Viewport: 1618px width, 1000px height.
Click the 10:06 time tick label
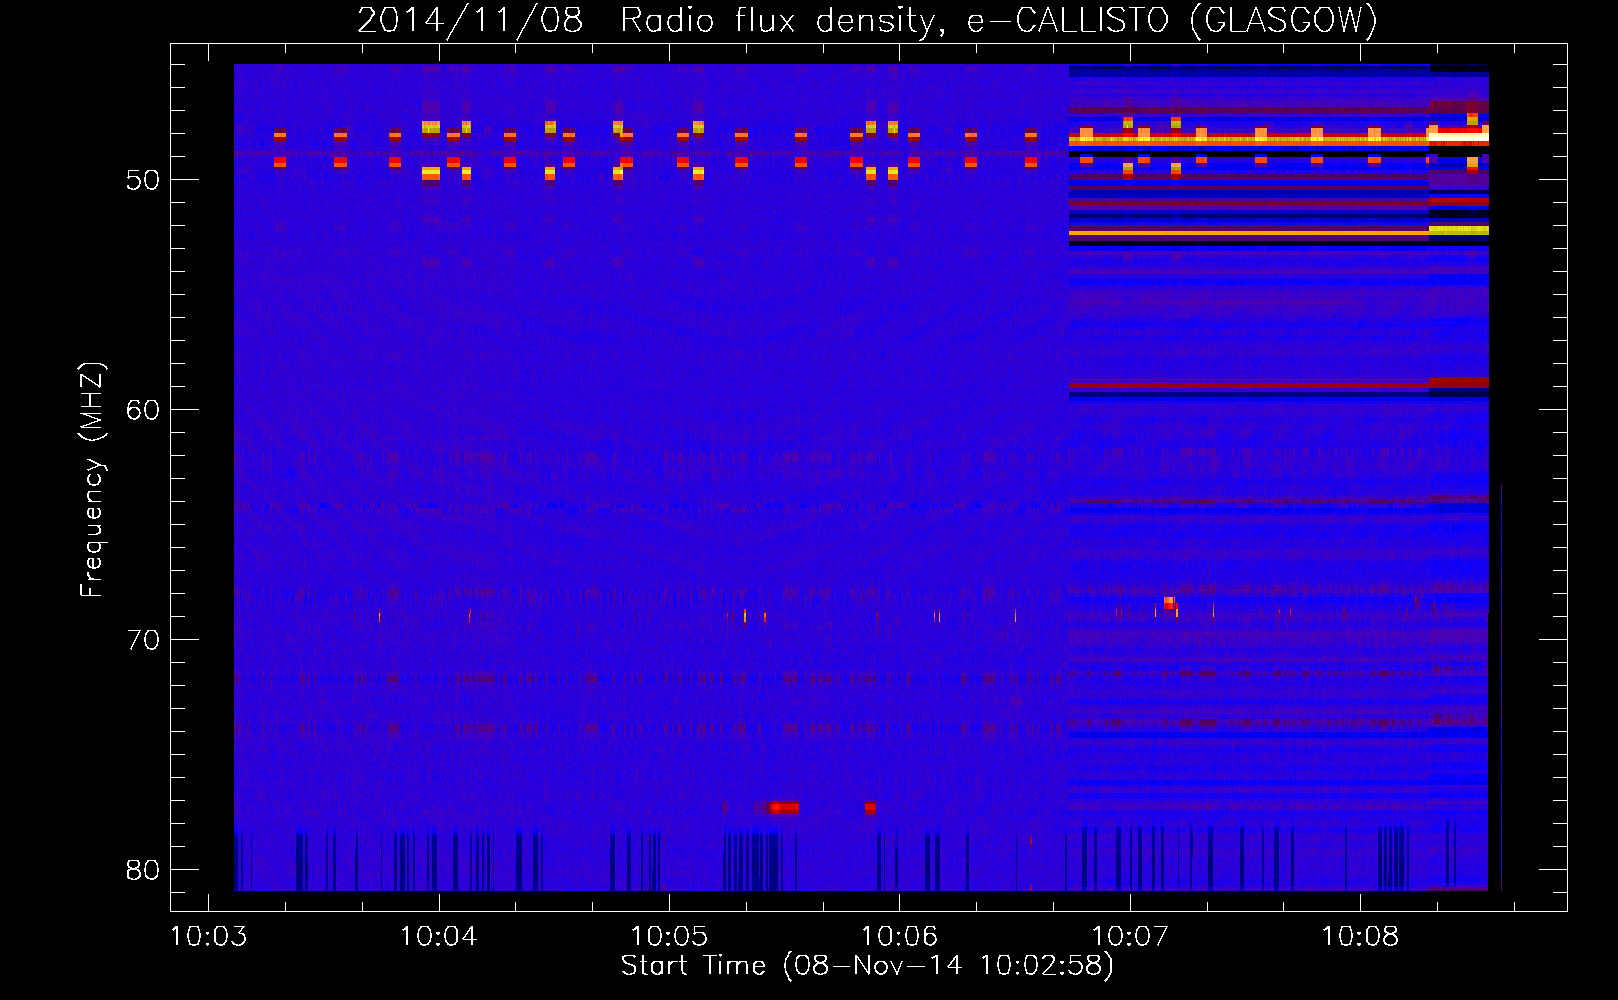899,936
